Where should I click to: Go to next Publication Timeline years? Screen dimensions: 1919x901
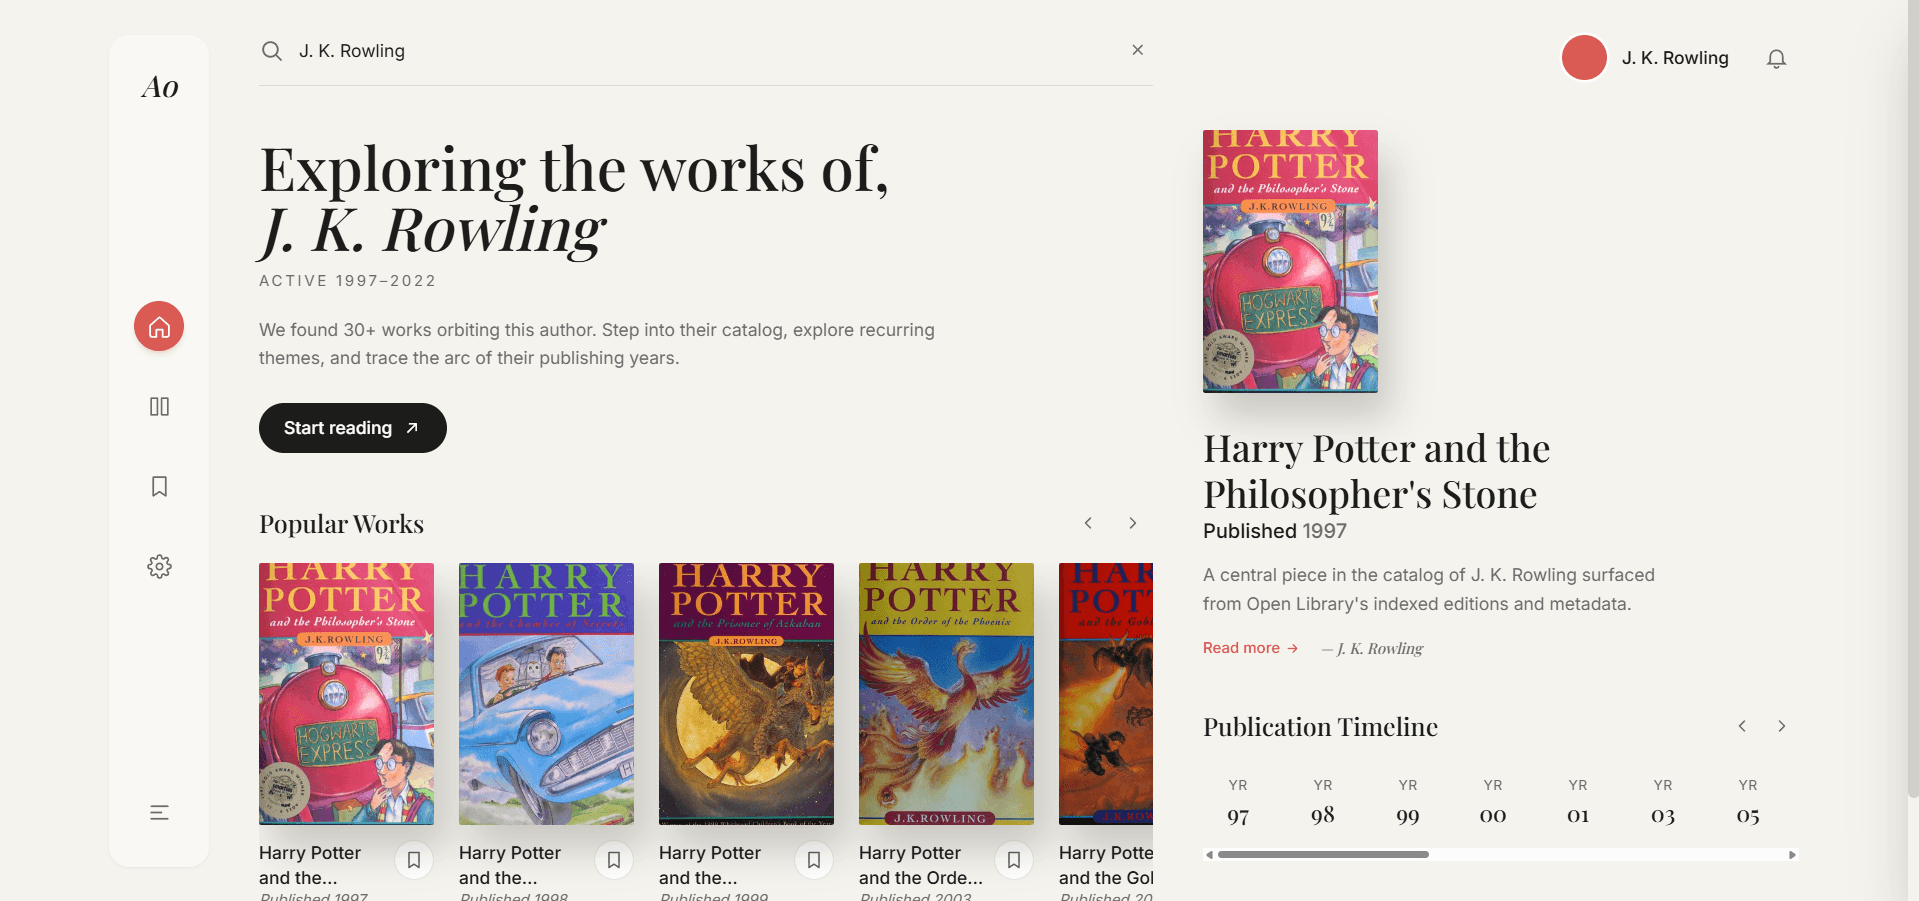point(1781,726)
